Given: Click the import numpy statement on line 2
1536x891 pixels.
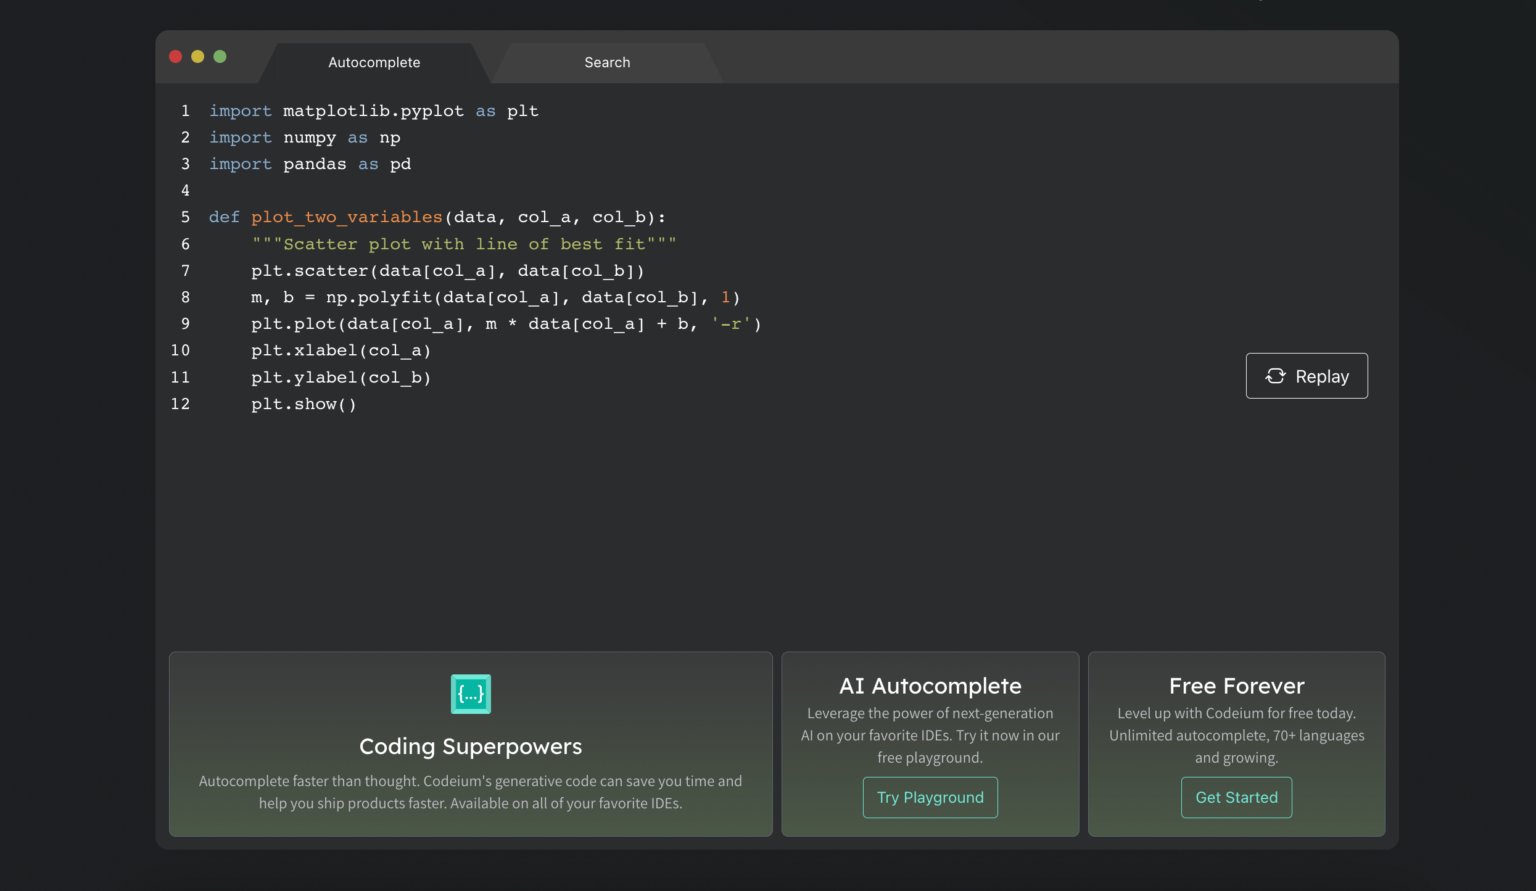Looking at the screenshot, I should pos(304,137).
